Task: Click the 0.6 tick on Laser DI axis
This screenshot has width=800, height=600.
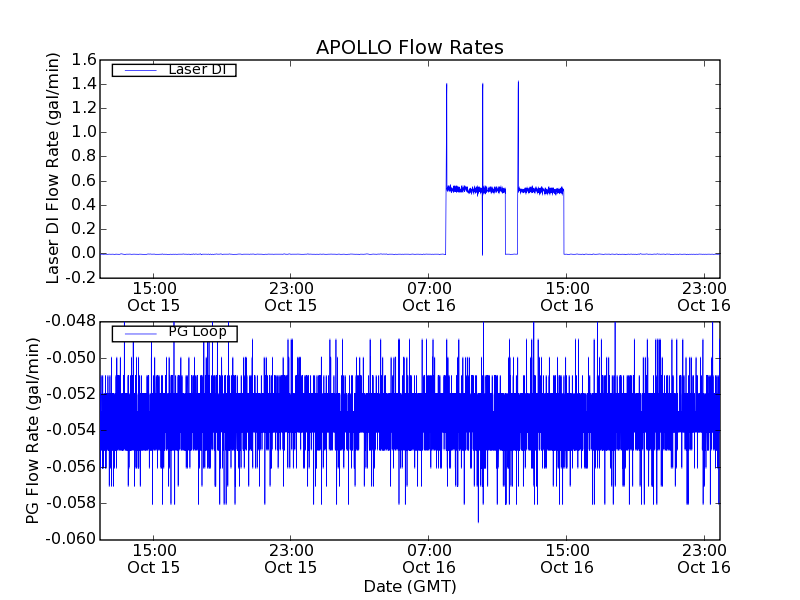Action: [x=84, y=181]
